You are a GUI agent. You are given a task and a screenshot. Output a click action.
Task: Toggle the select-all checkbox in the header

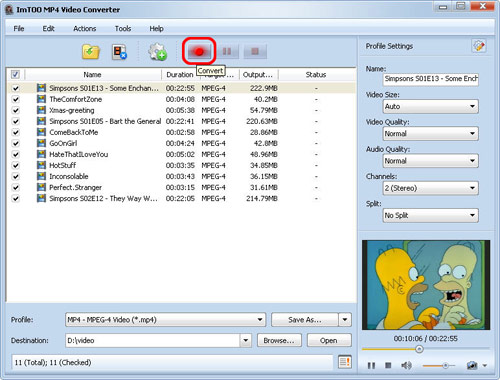tap(15, 74)
